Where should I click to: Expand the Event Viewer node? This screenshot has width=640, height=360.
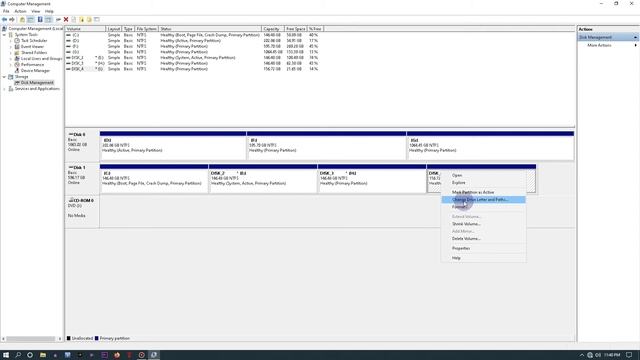(11, 47)
